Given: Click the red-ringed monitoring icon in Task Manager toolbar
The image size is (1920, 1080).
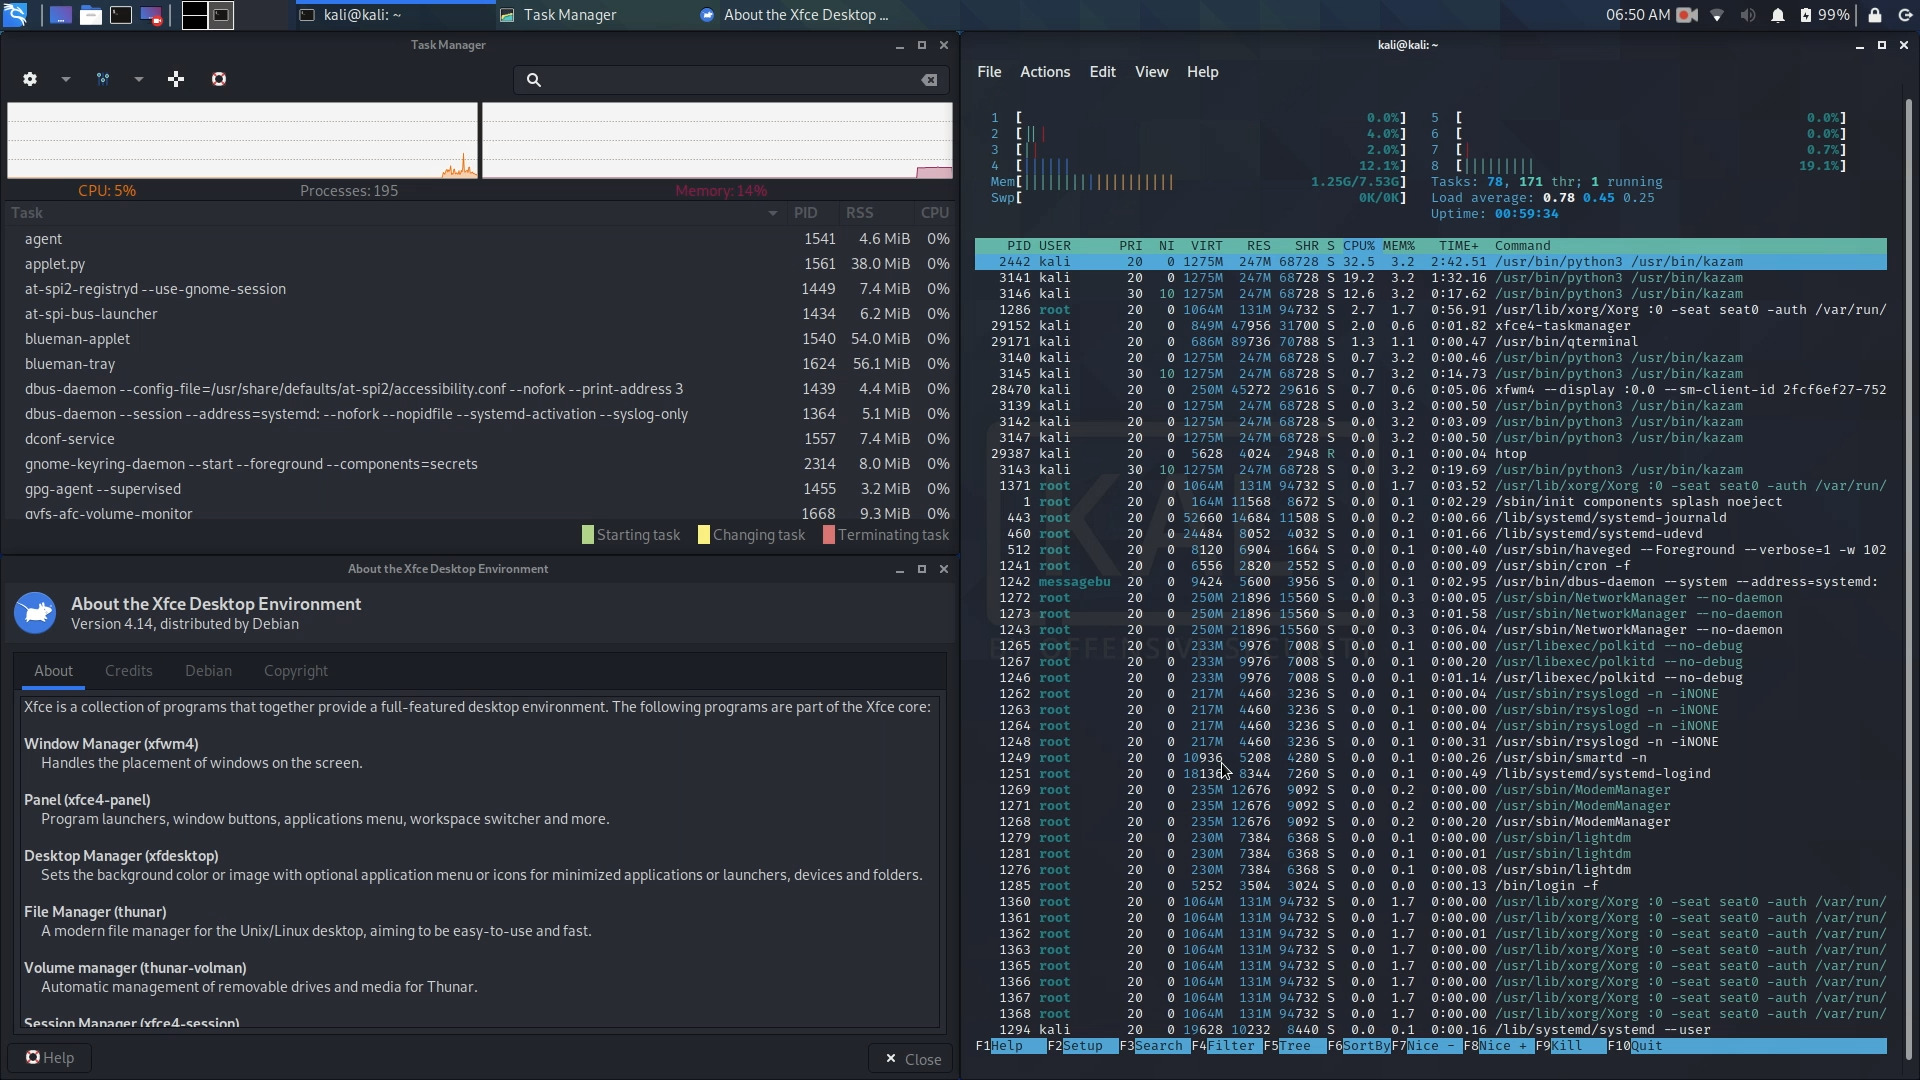Looking at the screenshot, I should coord(219,79).
